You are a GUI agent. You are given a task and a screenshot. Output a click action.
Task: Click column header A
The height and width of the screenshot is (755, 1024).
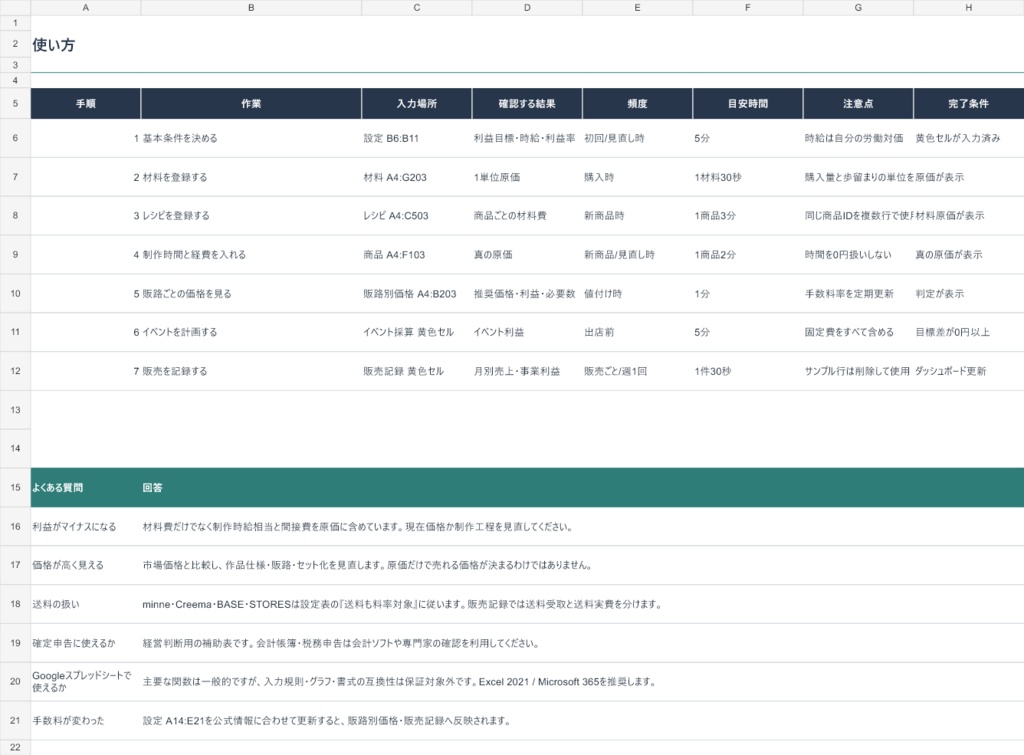coord(86,8)
